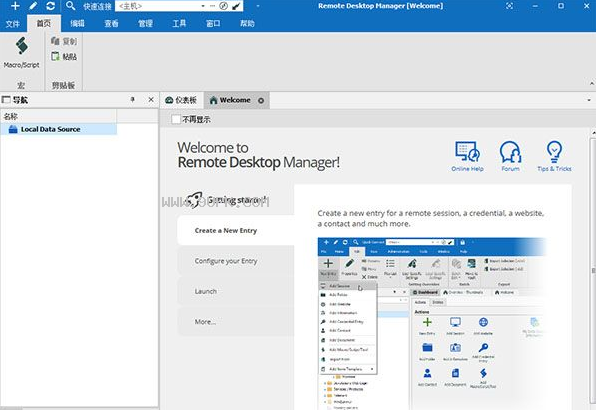Click the 名称 column header
This screenshot has width=596, height=410.
click(59, 116)
